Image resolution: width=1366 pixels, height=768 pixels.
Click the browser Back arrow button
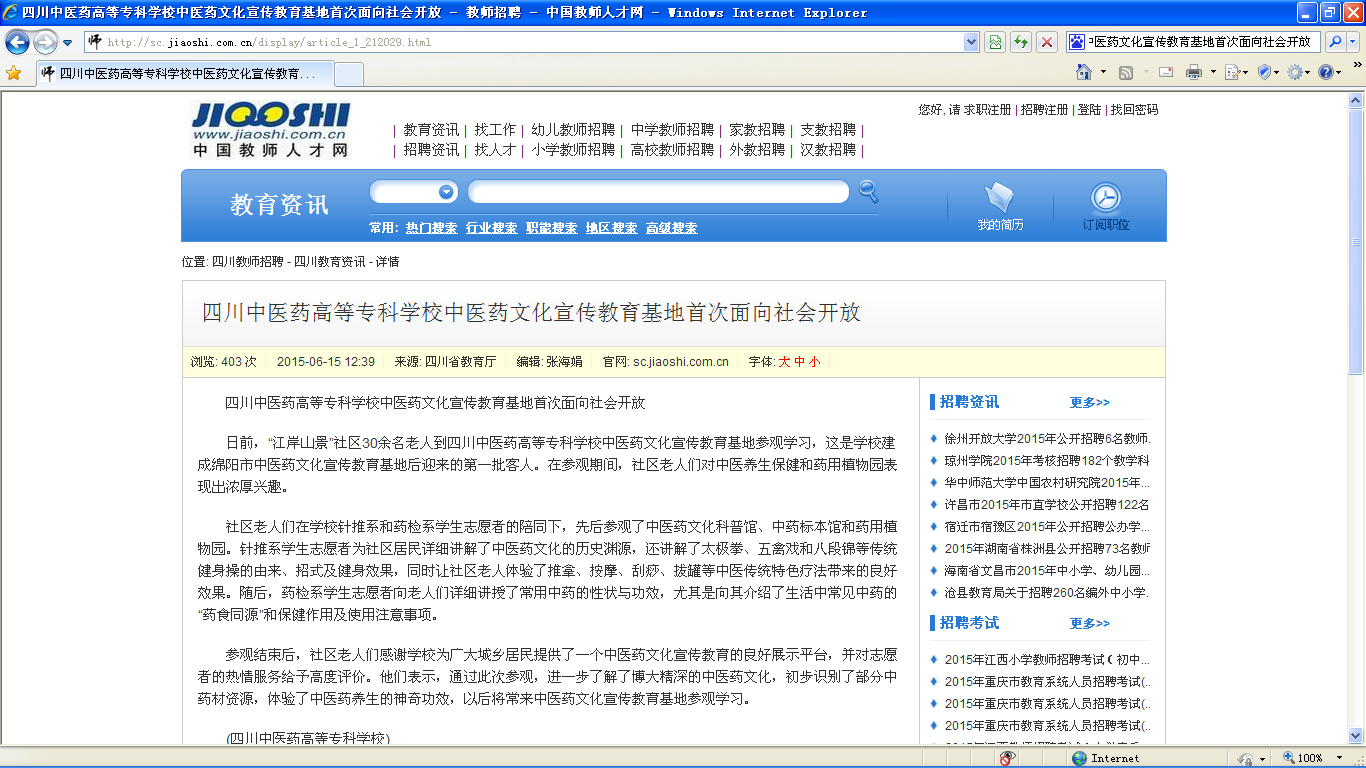(17, 42)
